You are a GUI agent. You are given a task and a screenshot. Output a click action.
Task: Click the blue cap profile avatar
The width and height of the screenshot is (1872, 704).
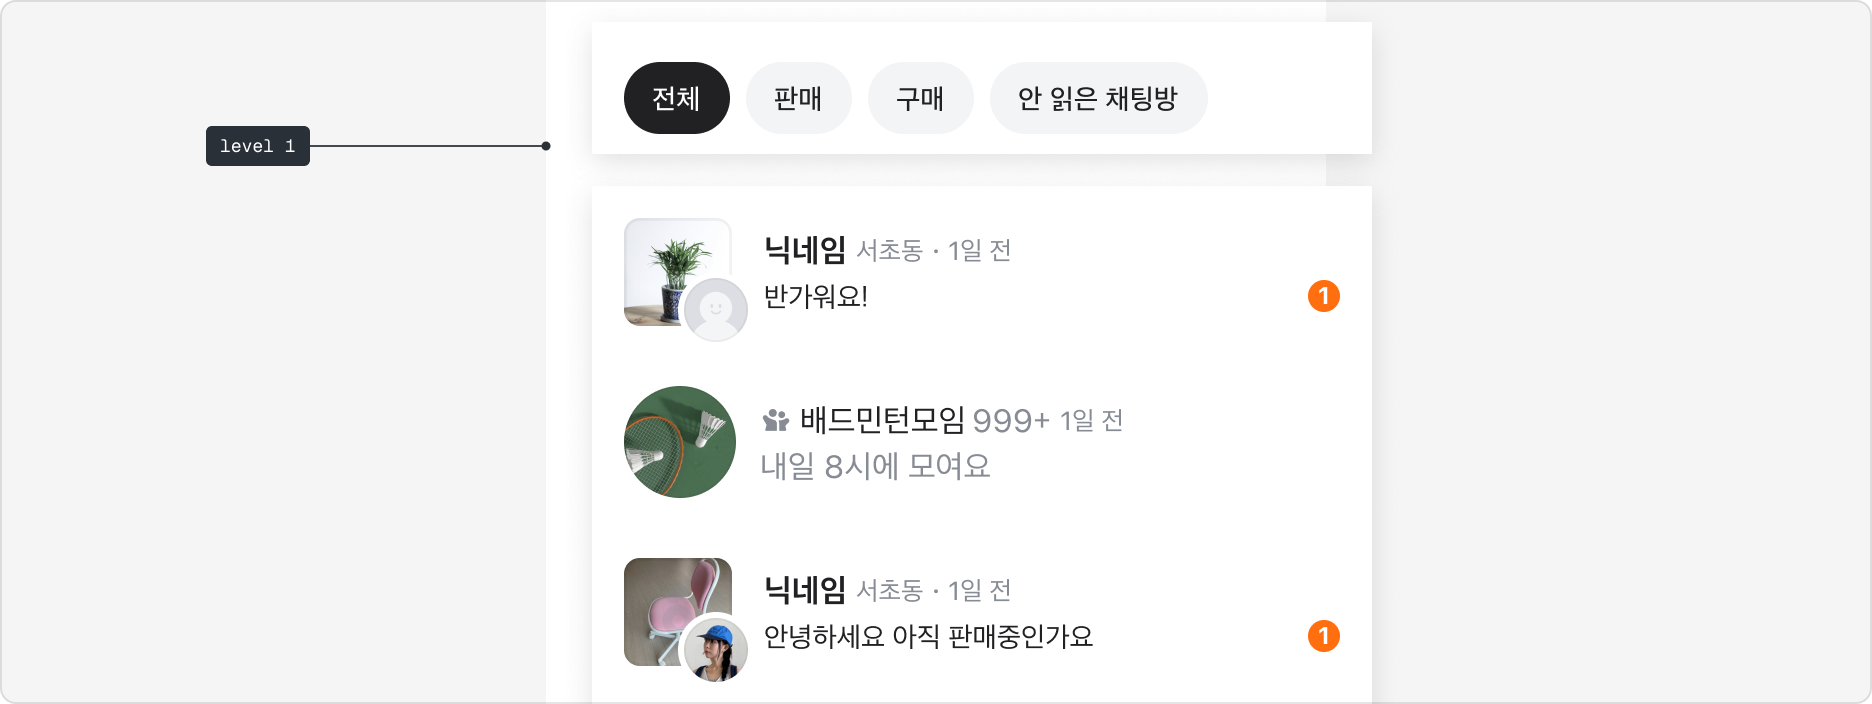(716, 649)
